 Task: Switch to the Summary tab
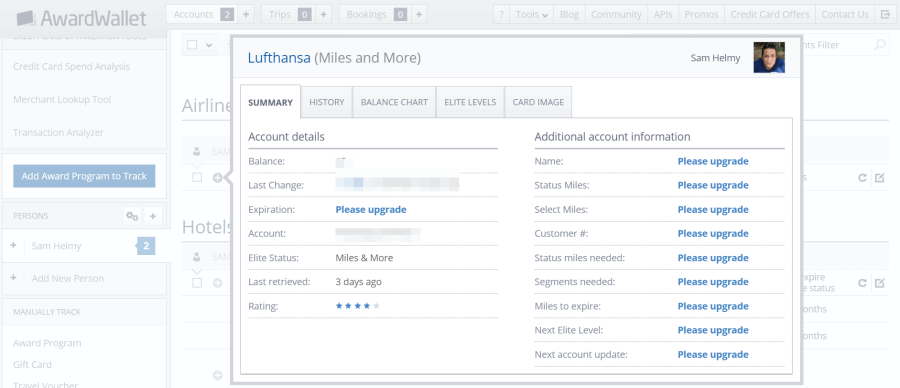click(x=270, y=102)
